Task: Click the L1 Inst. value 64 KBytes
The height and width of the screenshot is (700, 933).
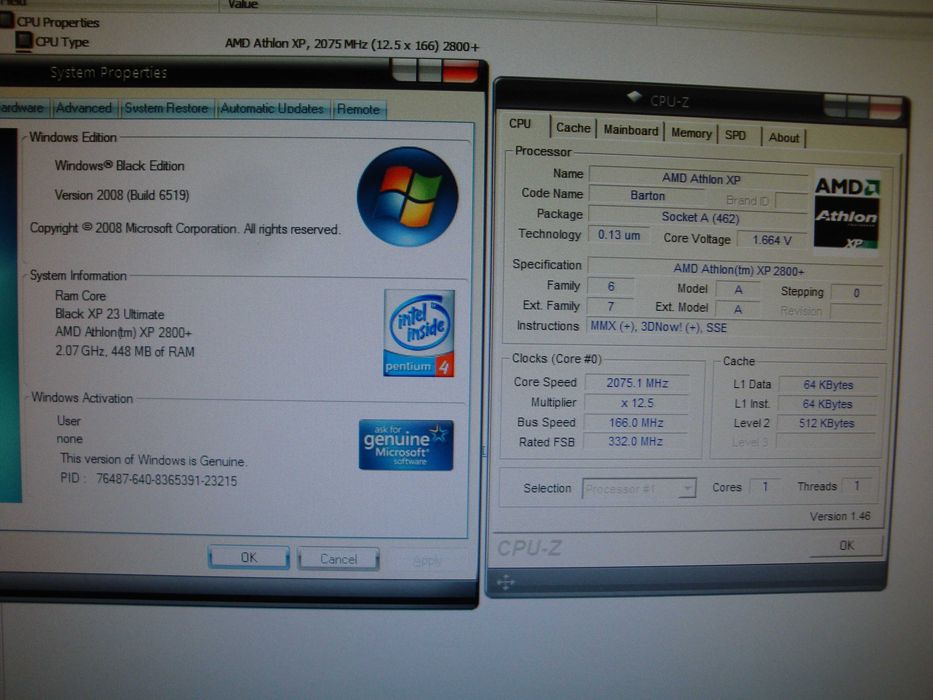Action: coord(827,404)
